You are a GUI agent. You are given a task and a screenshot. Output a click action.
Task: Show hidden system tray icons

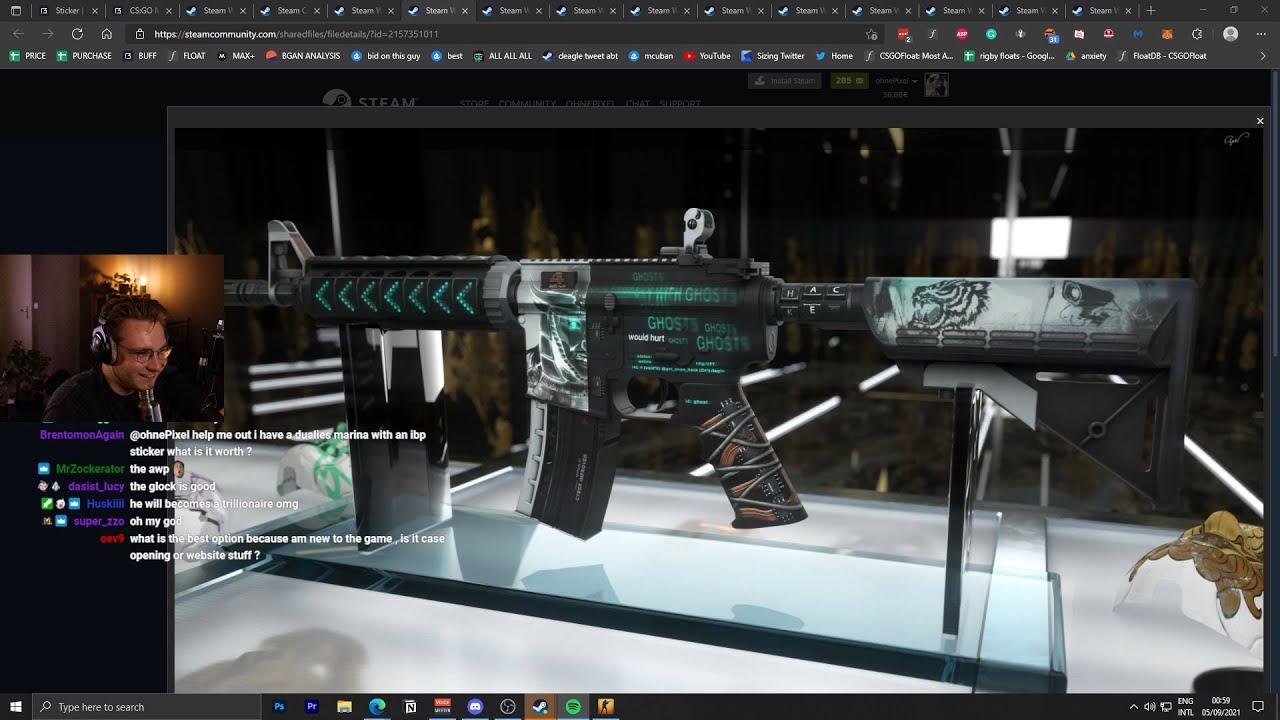click(1133, 707)
